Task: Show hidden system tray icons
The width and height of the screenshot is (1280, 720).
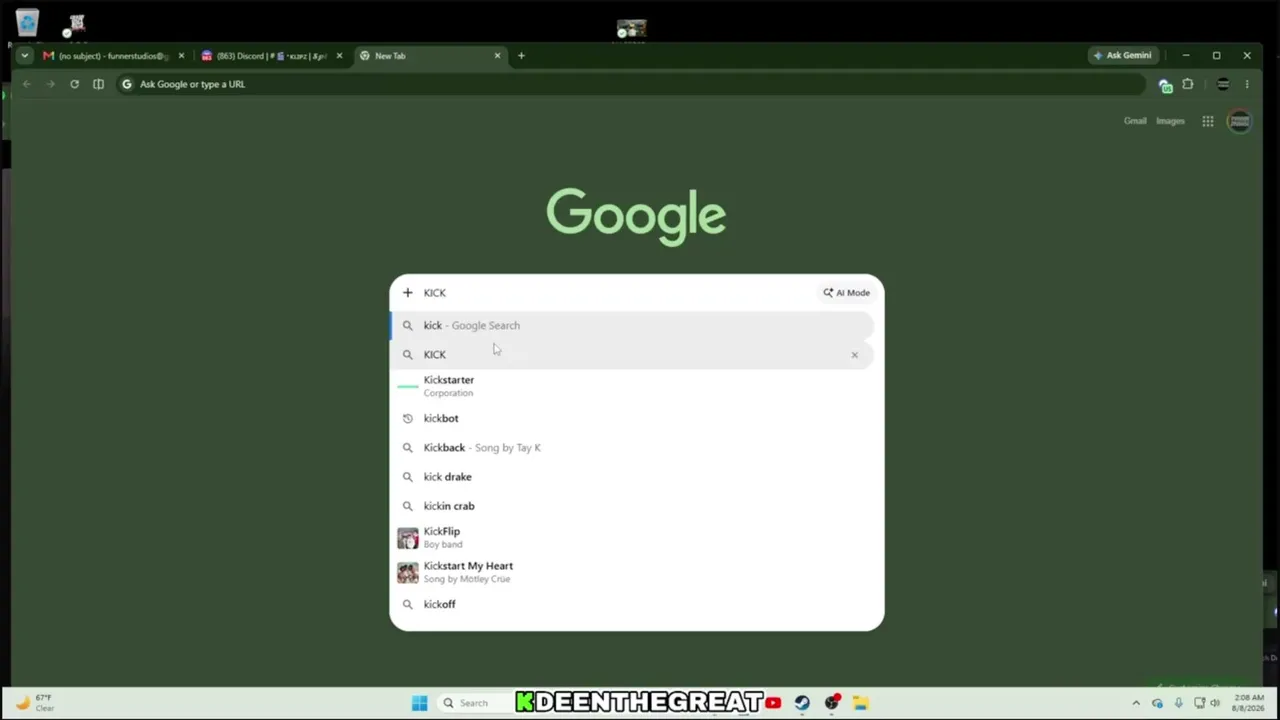Action: pos(1136,703)
